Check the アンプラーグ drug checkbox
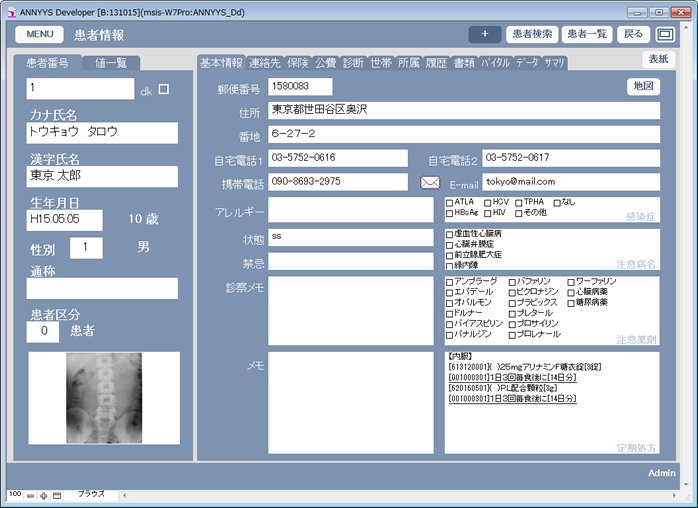The width and height of the screenshot is (698, 508). click(450, 282)
